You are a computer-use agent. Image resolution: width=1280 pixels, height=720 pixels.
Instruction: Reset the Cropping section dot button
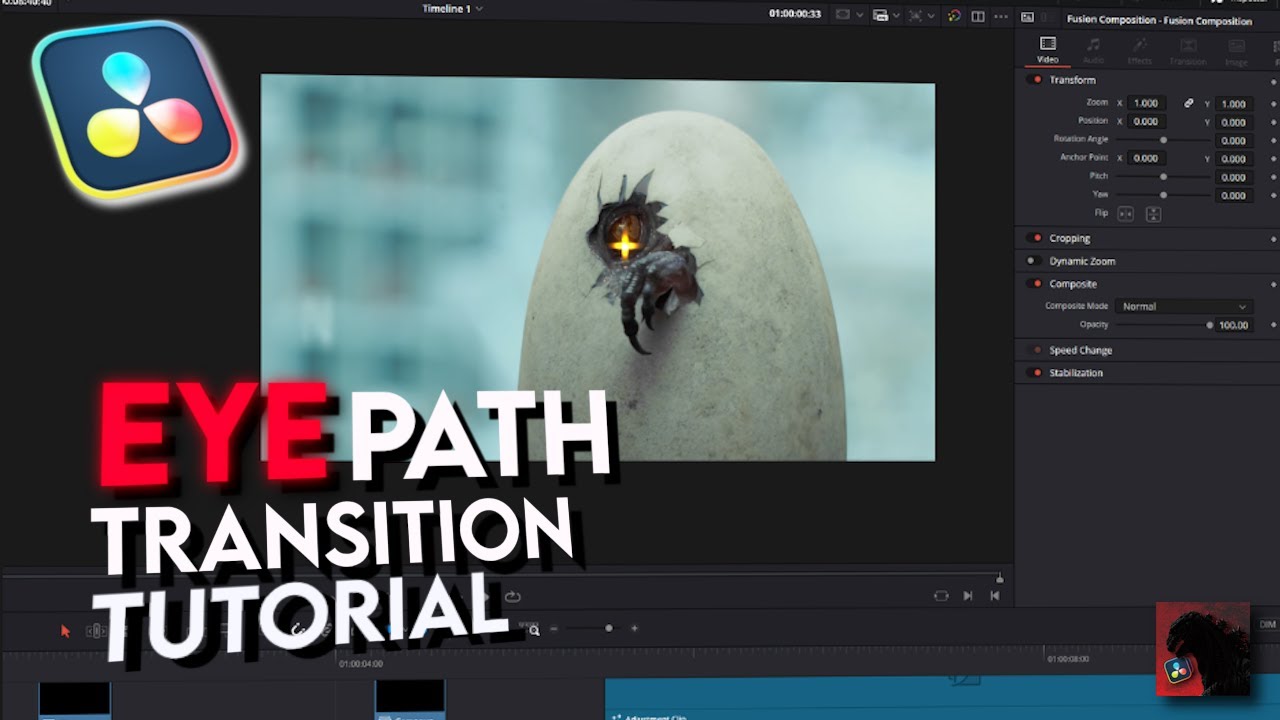pyautogui.click(x=1273, y=238)
